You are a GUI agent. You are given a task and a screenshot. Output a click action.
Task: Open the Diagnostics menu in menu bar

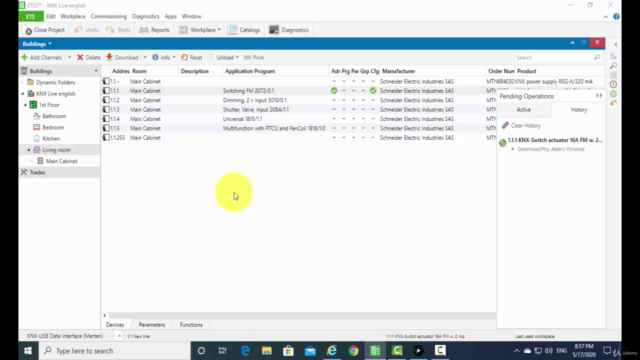coord(146,16)
